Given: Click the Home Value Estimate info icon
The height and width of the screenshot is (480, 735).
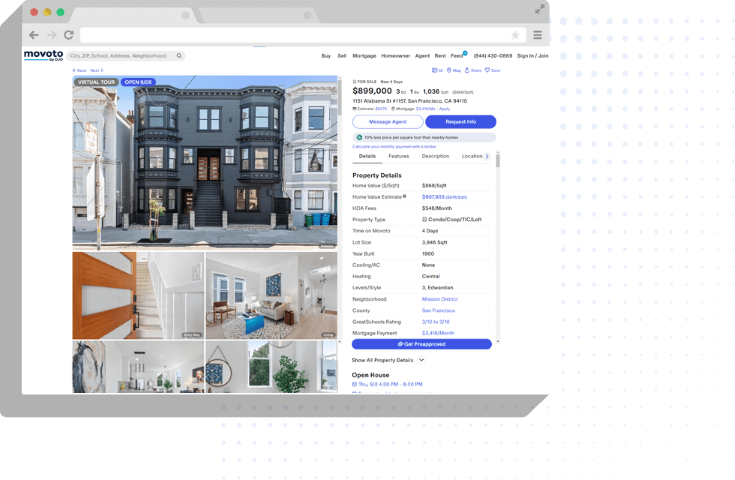Looking at the screenshot, I should pos(405,196).
